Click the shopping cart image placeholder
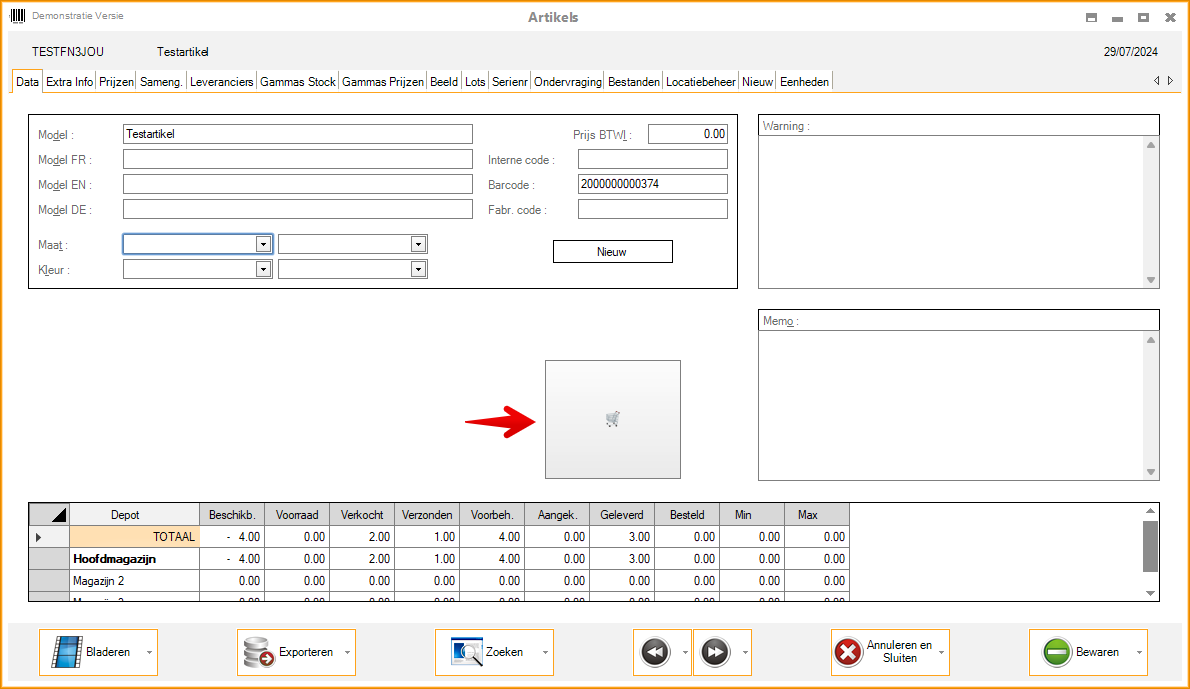 coord(613,420)
